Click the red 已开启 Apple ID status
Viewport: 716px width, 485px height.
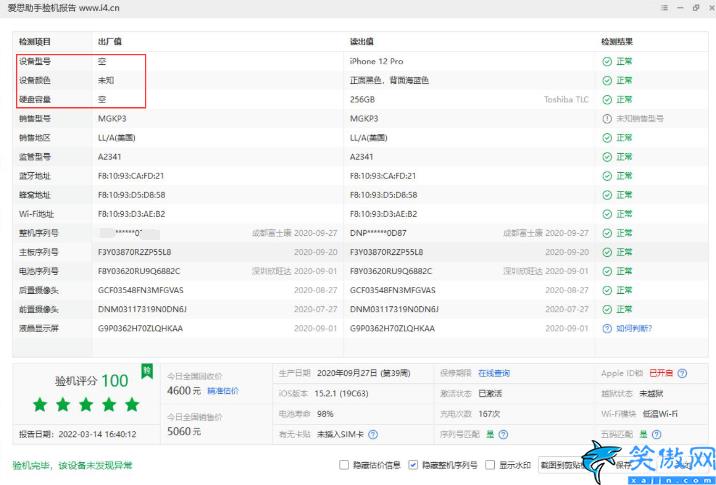coord(661,373)
